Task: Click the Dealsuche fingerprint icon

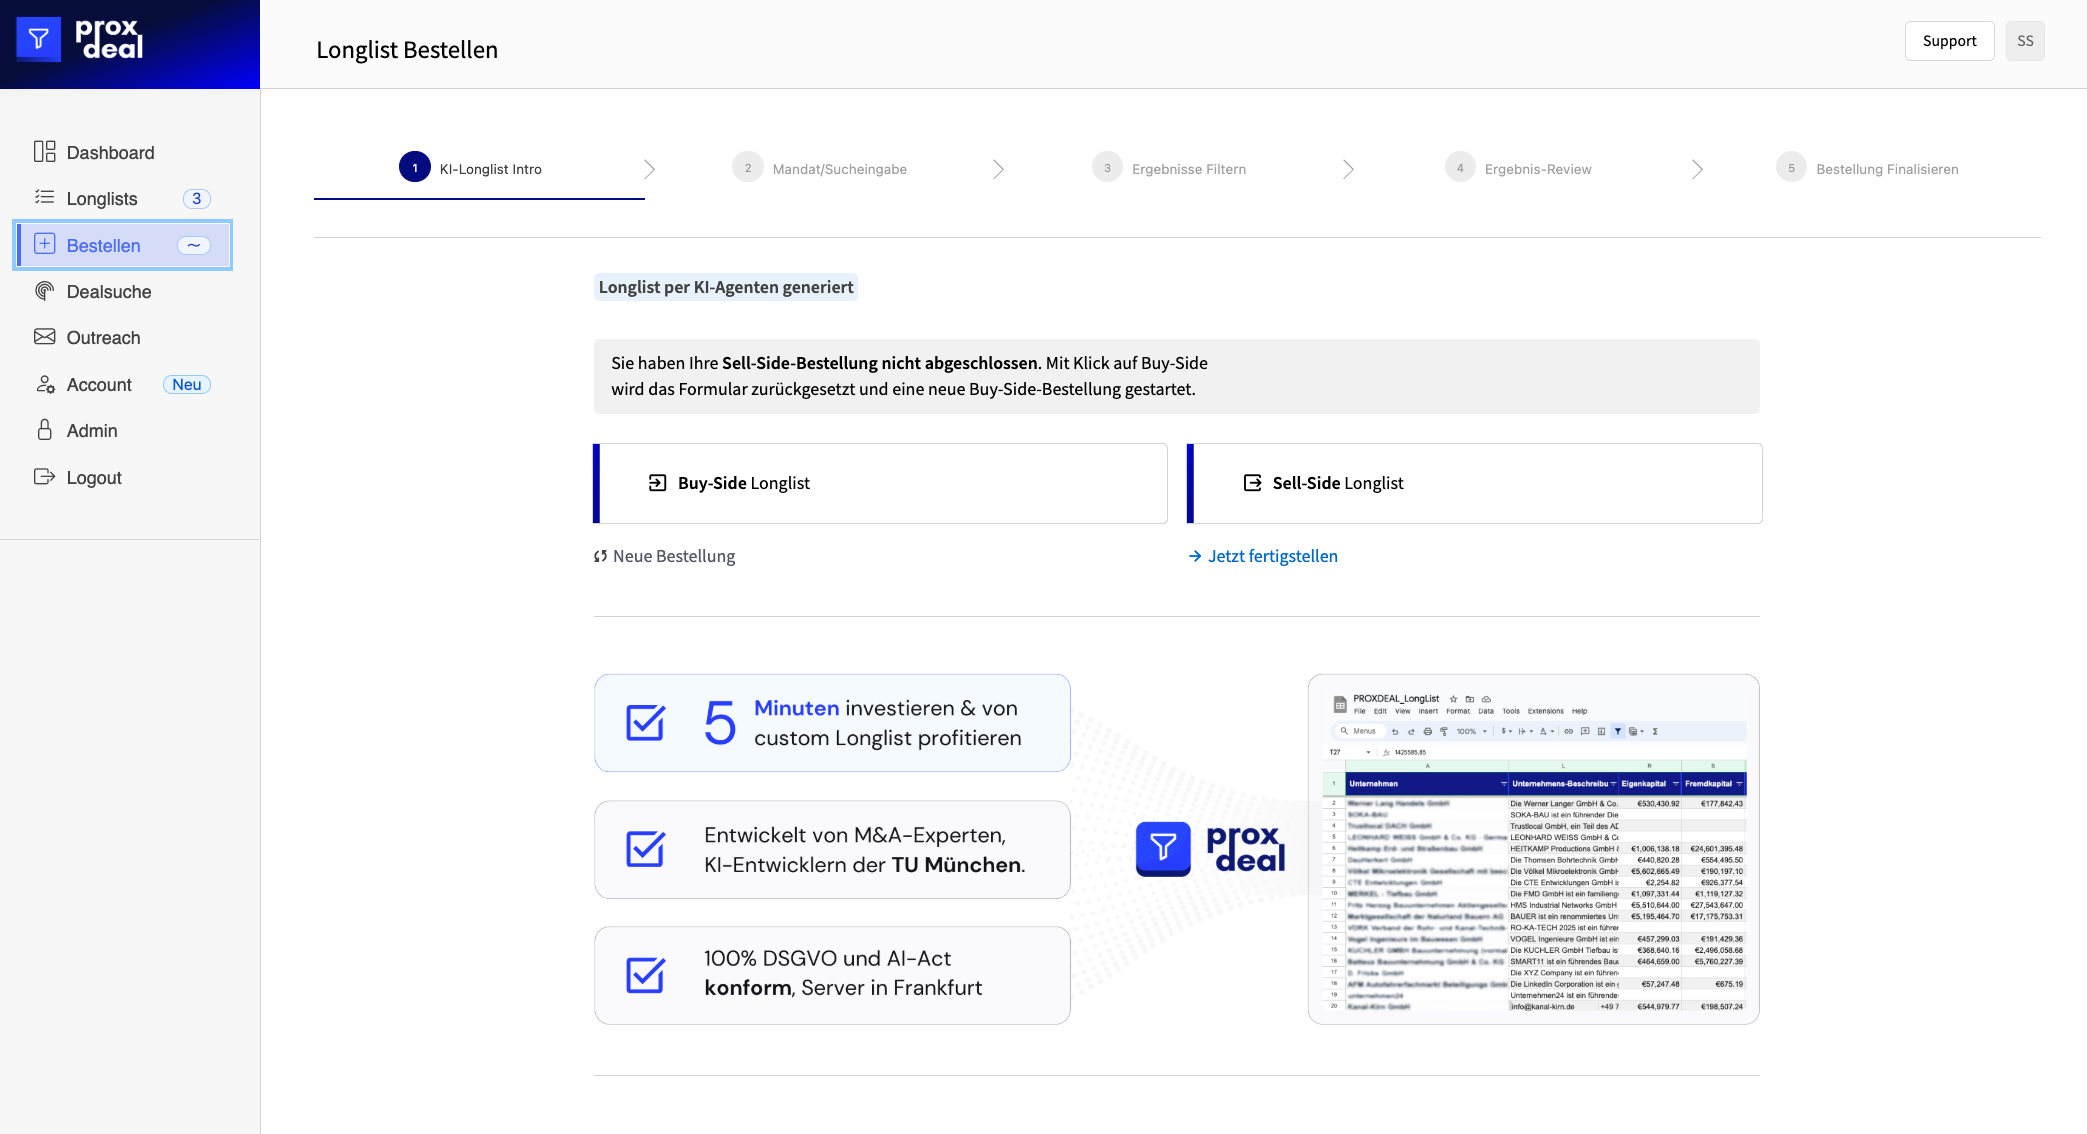Action: (44, 291)
